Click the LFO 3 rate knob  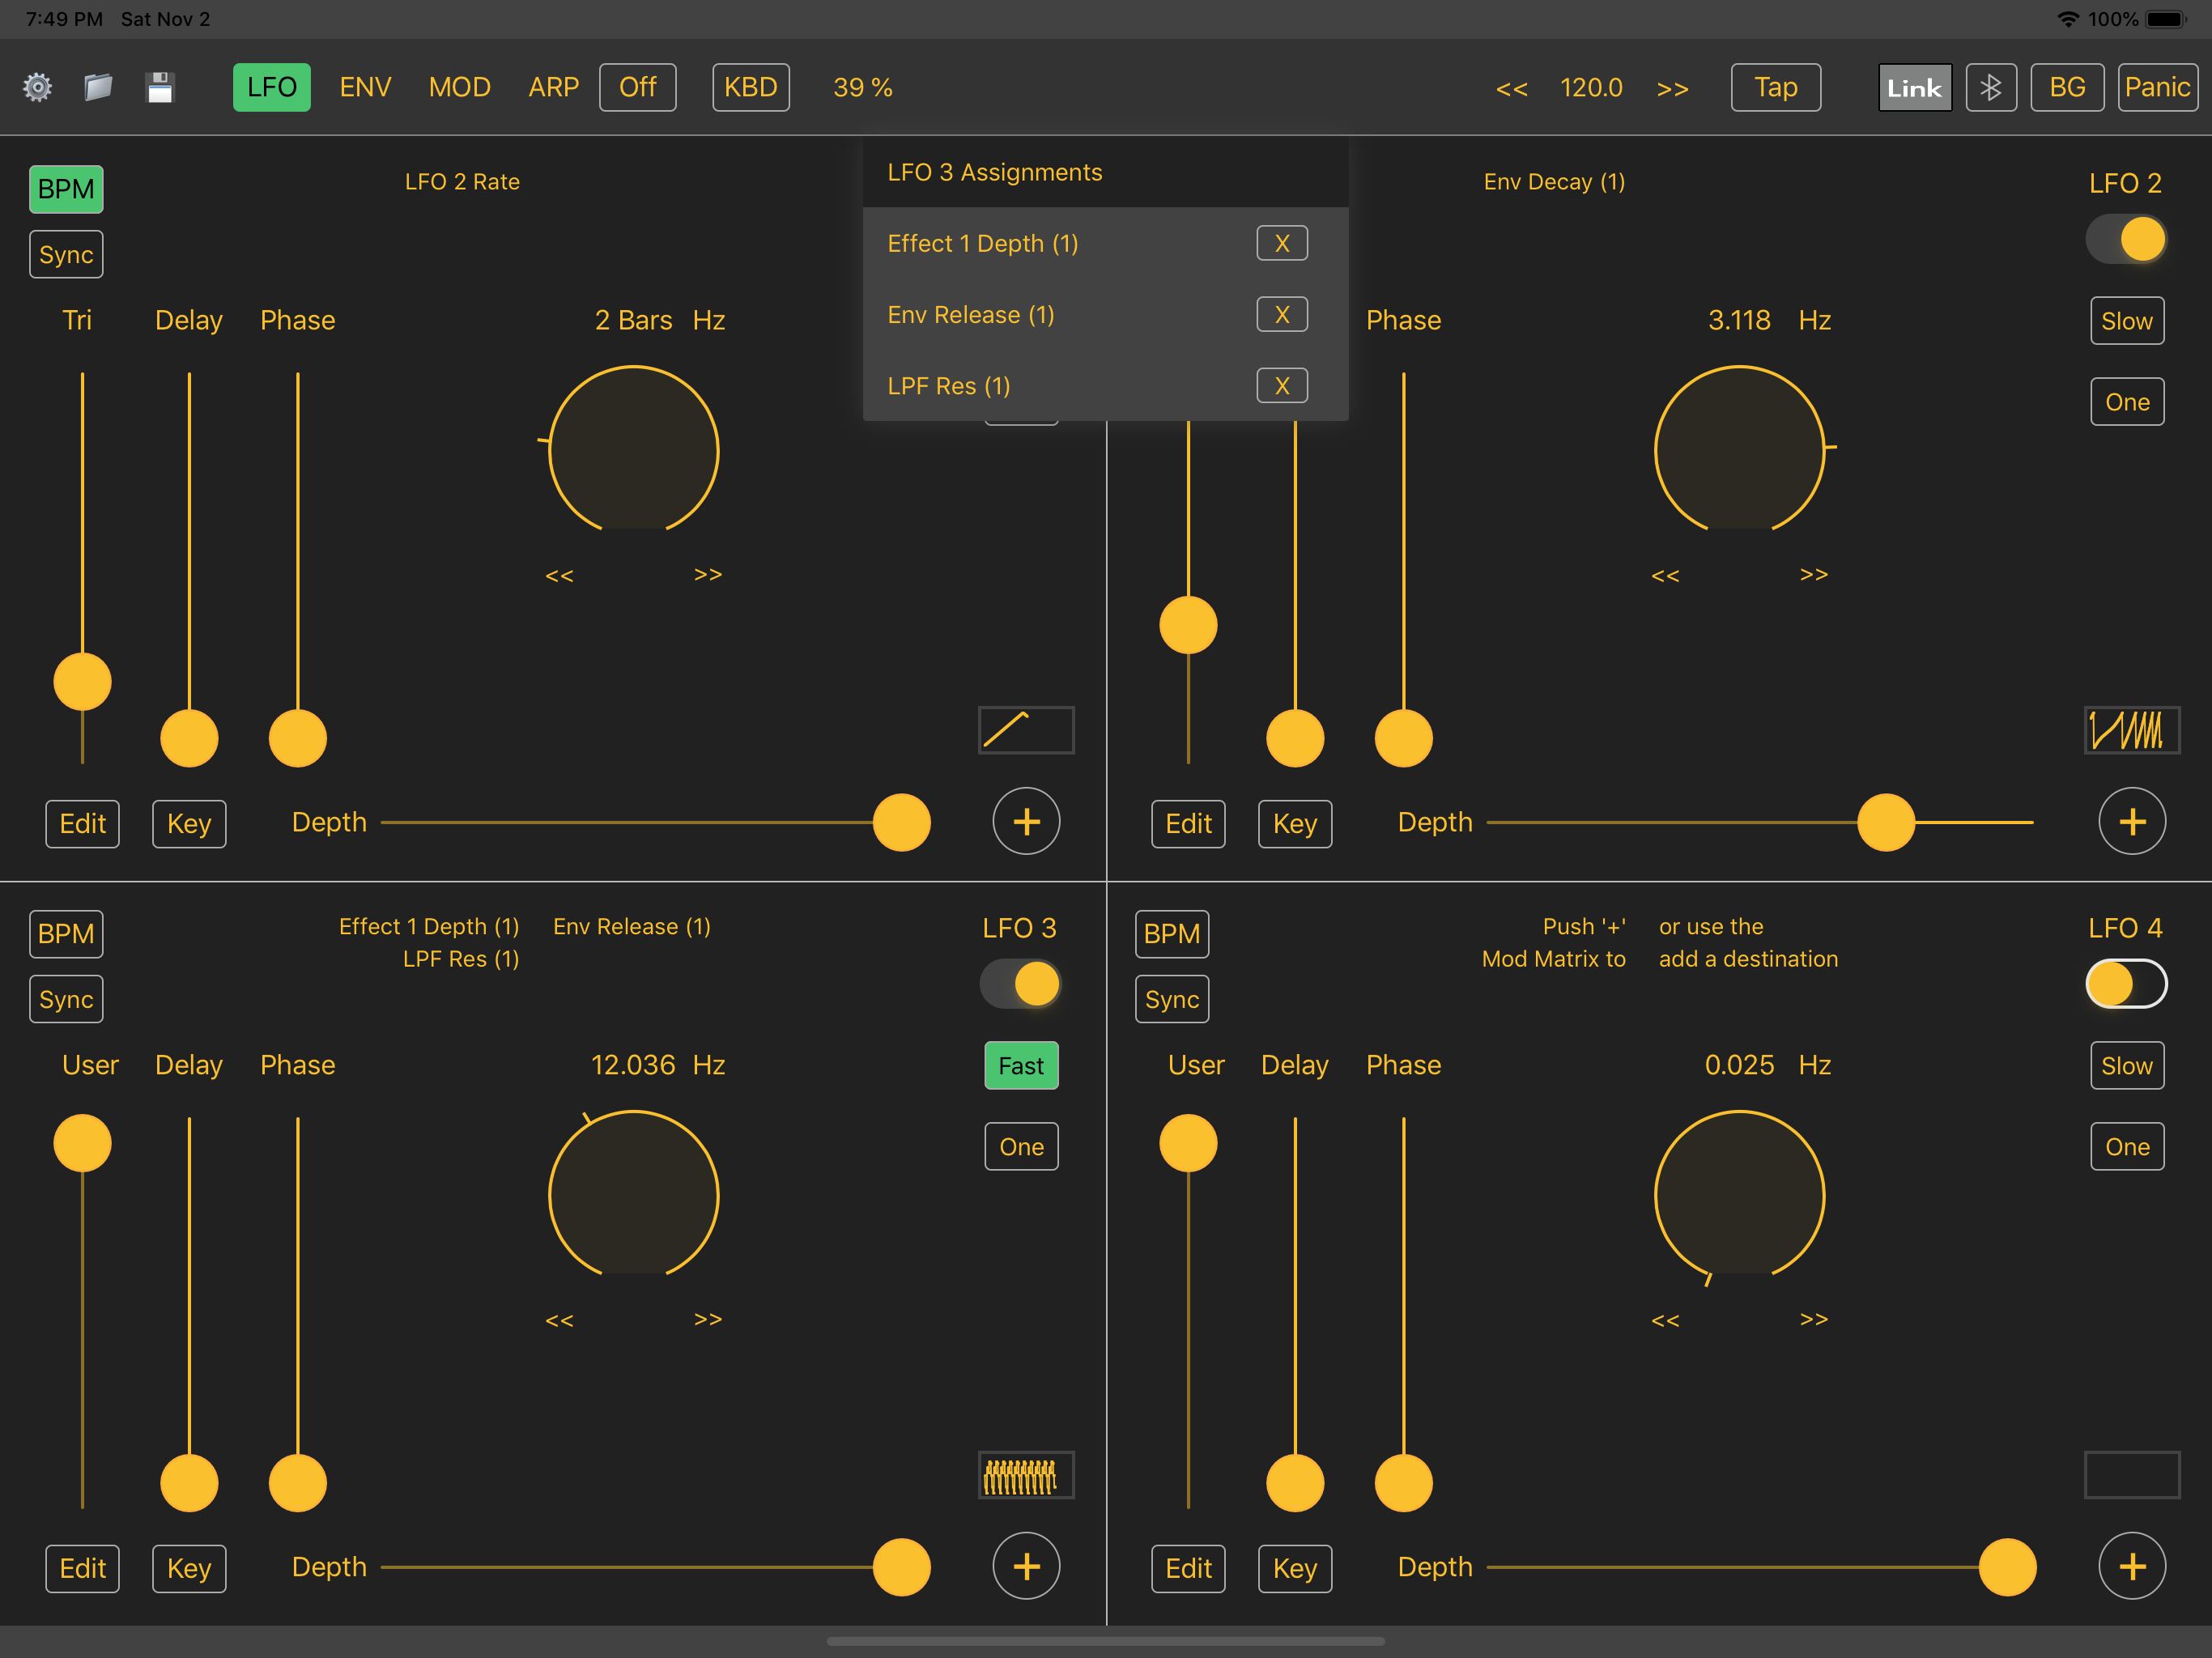(633, 1195)
